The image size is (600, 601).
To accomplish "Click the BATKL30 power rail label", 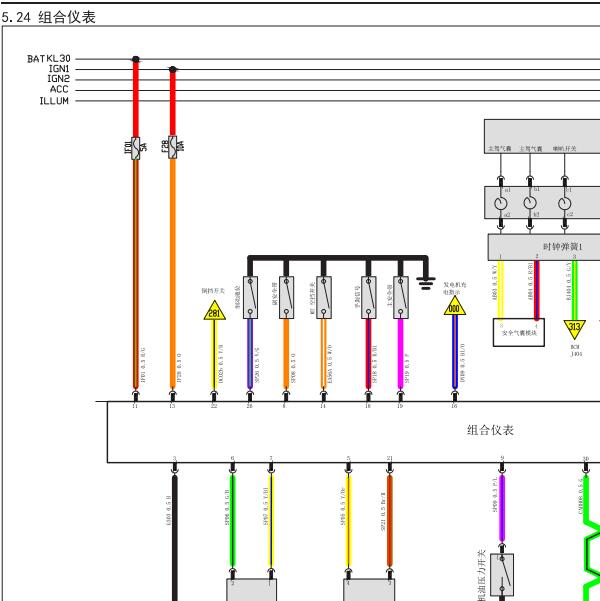I will (49, 59).
